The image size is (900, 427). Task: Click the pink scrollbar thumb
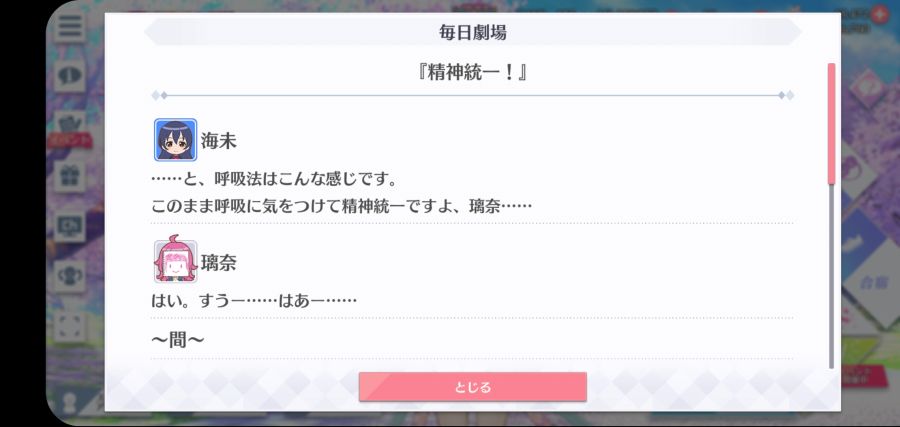(x=831, y=124)
